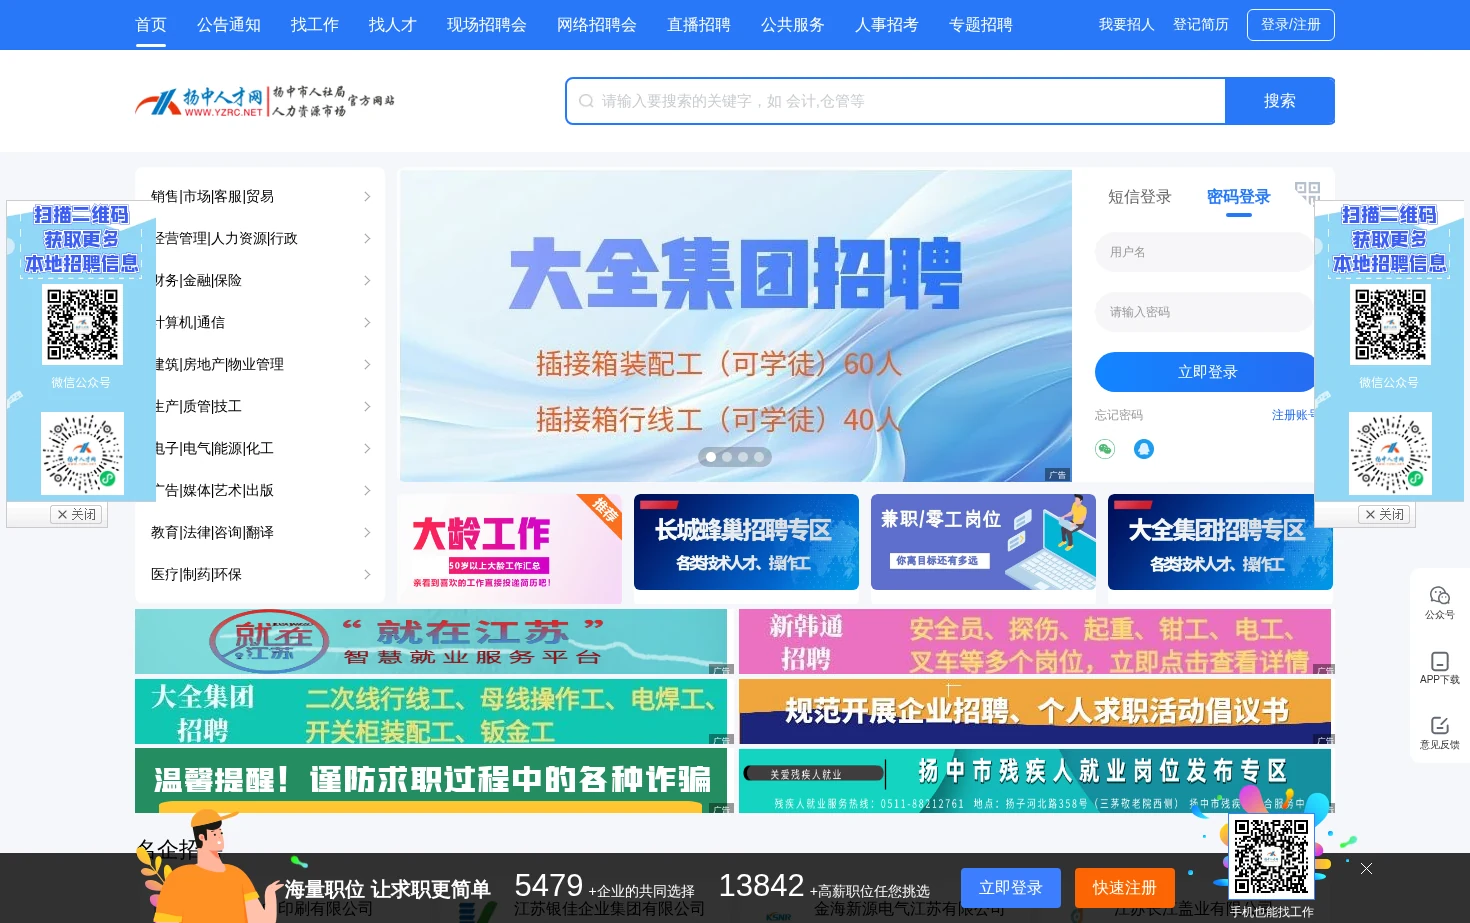Open the 新韩通招聘 banner
This screenshot has height=923, width=1470.
click(x=1035, y=642)
